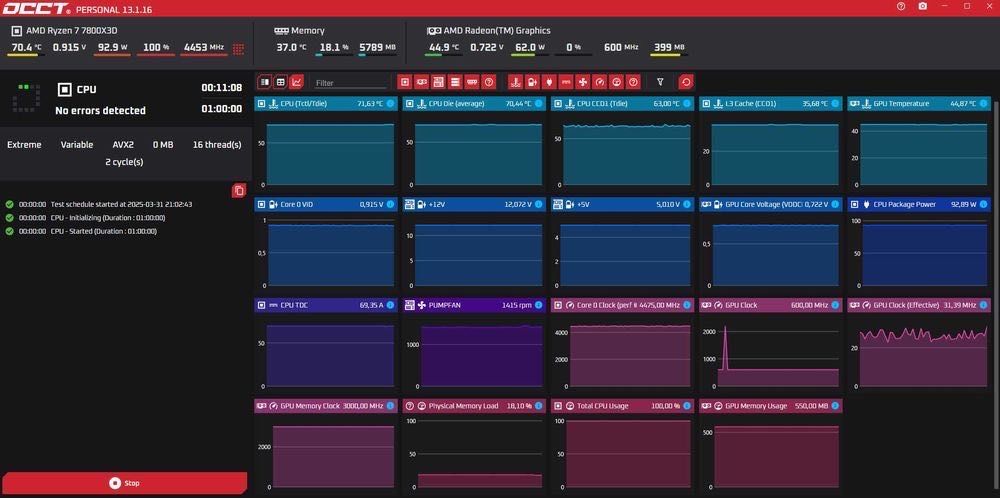Click the AMD Ryzen 7 7800X3D label
Image resolution: width=1000 pixels, height=498 pixels.
[71, 31]
